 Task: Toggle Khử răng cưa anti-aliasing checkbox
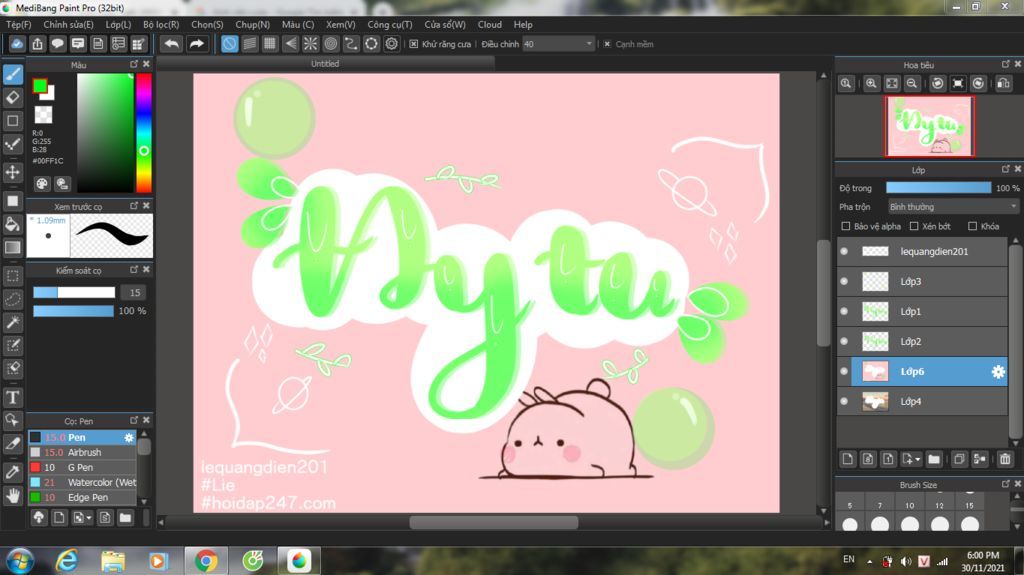click(x=413, y=44)
